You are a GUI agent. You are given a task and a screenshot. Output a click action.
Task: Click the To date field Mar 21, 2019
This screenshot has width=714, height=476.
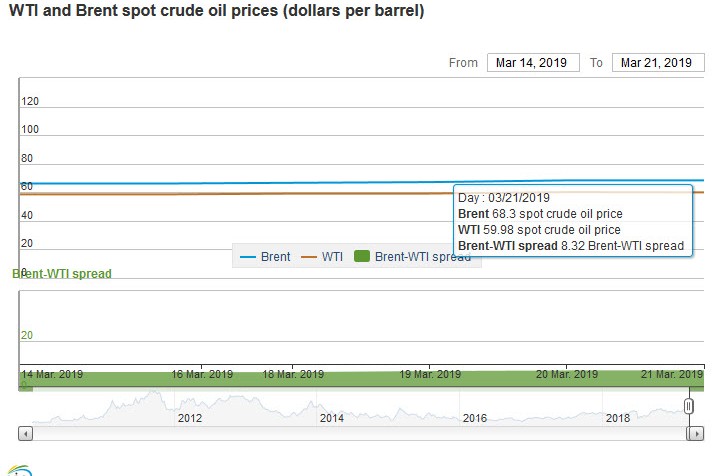[658, 62]
